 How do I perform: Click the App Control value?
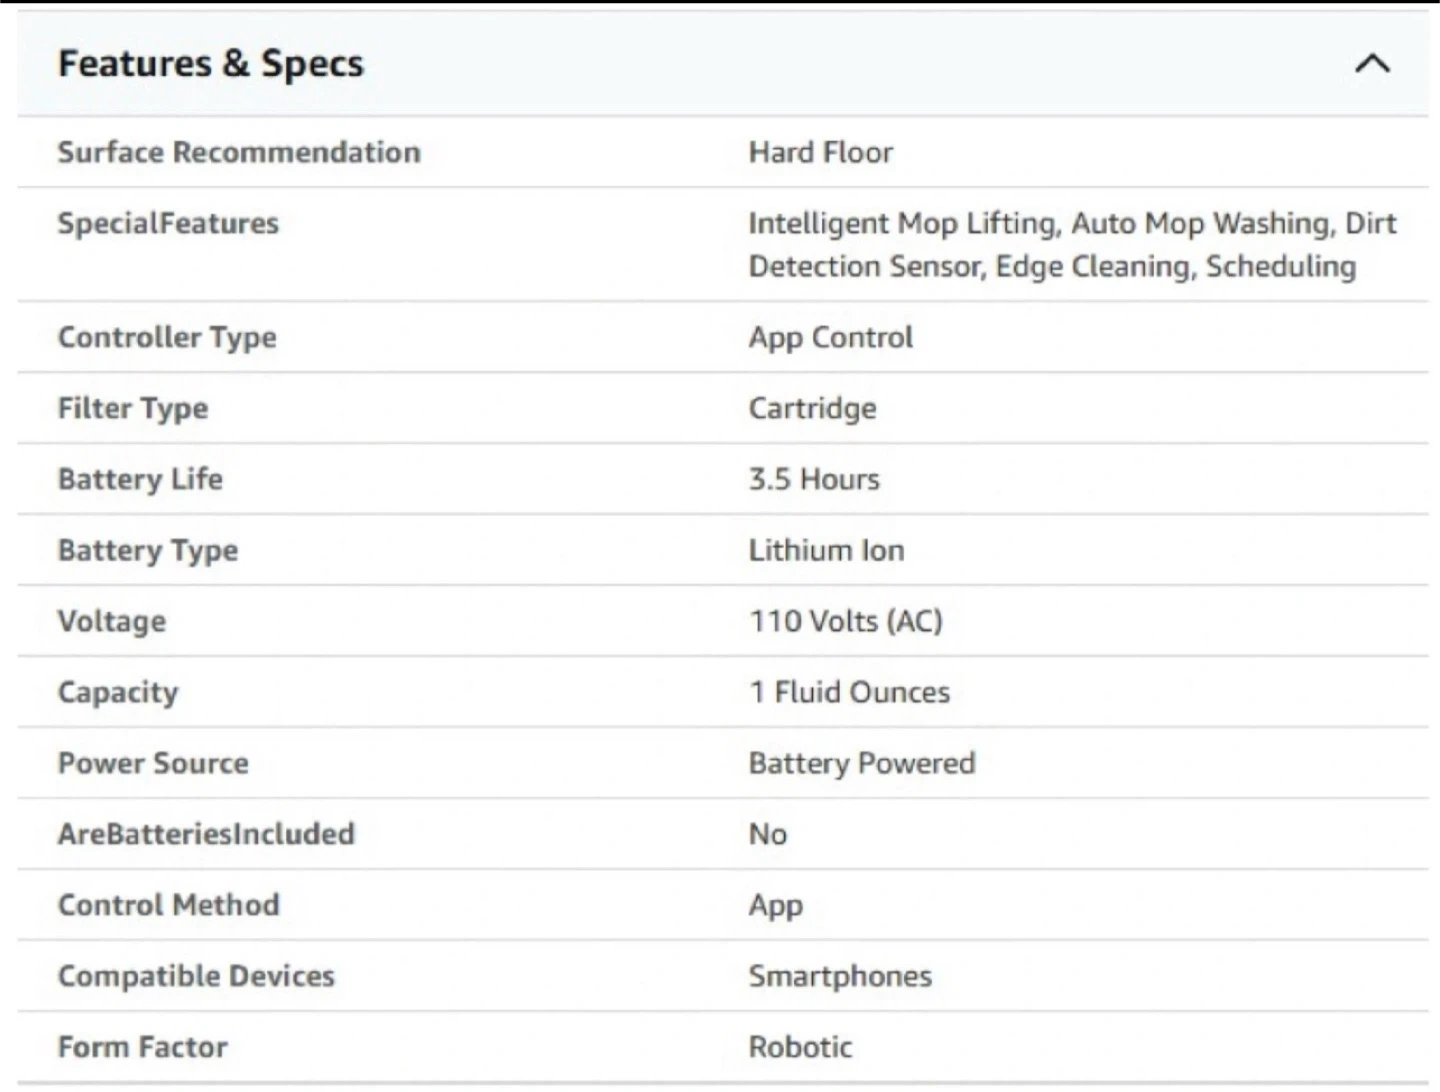pyautogui.click(x=830, y=337)
